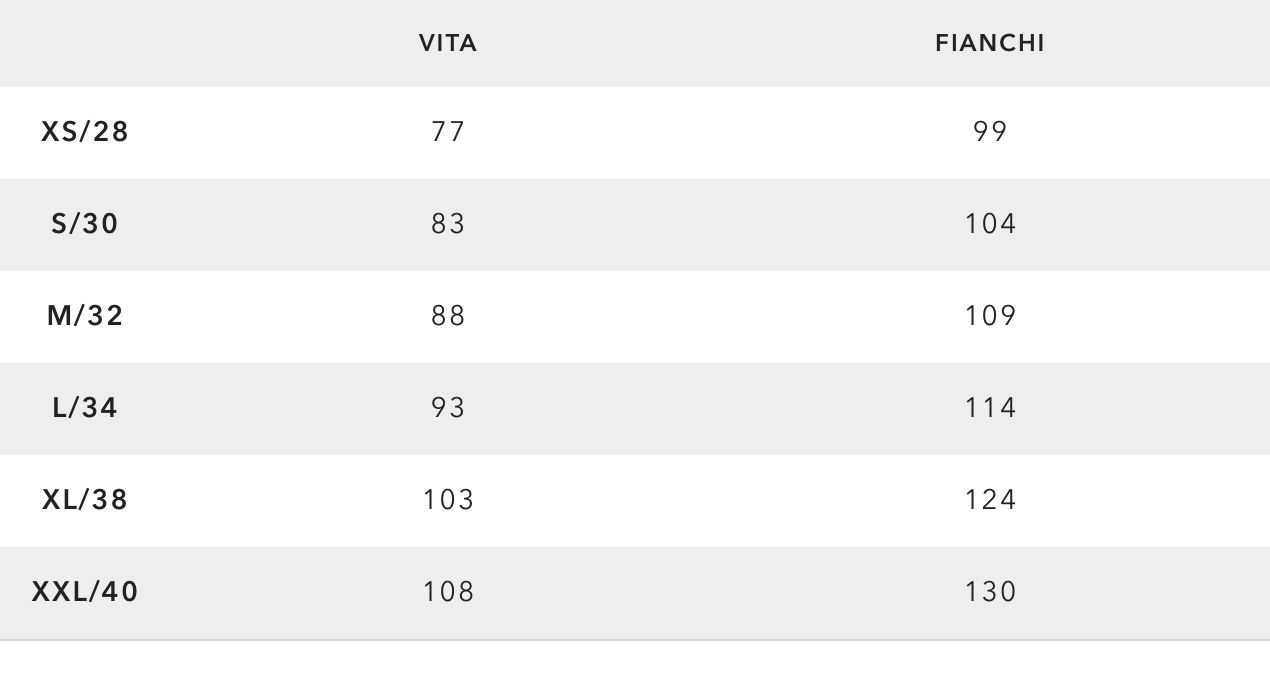Click the hips value 99 cell
The height and width of the screenshot is (686, 1270).
click(990, 132)
